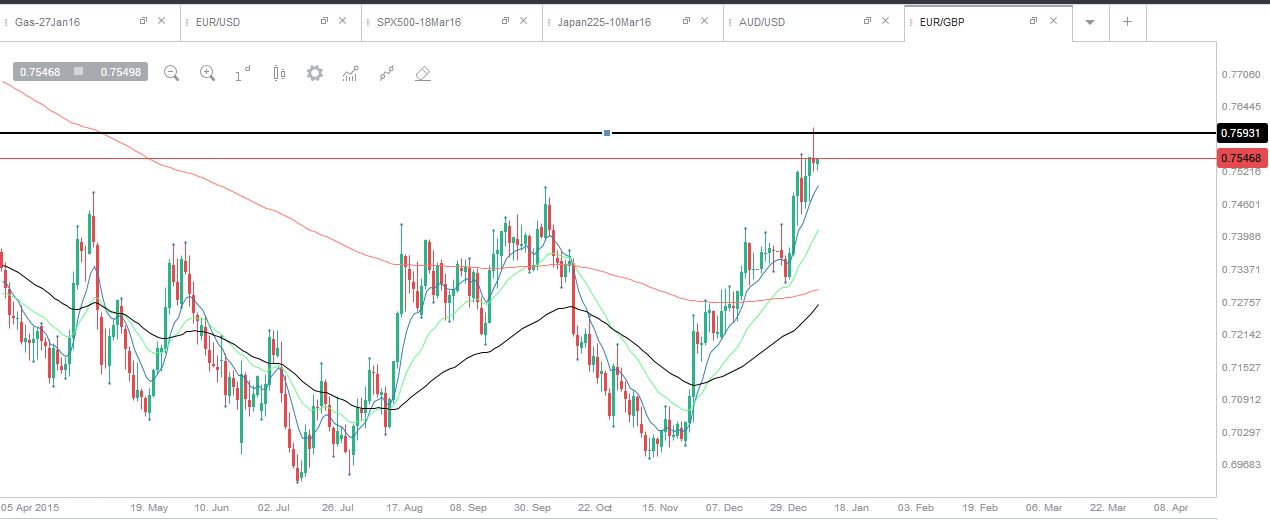
Task: Click the 15. Nov date label
Action: [661, 508]
